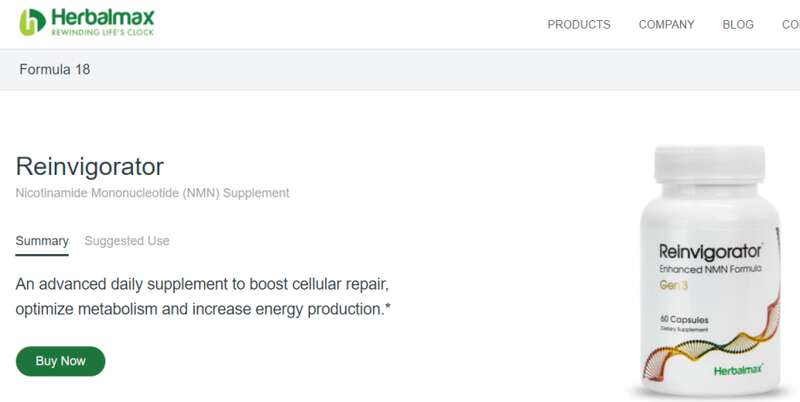Click the product summary description paragraph
Viewport: 800px width, 402px height.
pyautogui.click(x=203, y=296)
